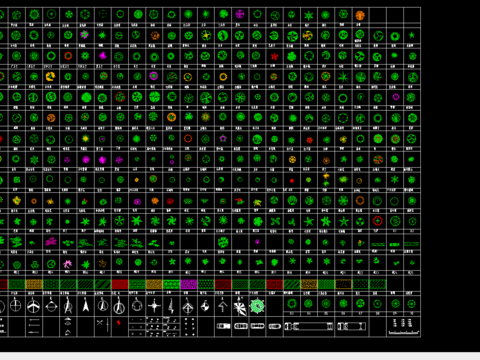
Task: Pick the large solid green filled circle symbol
Action: click(86, 97)
